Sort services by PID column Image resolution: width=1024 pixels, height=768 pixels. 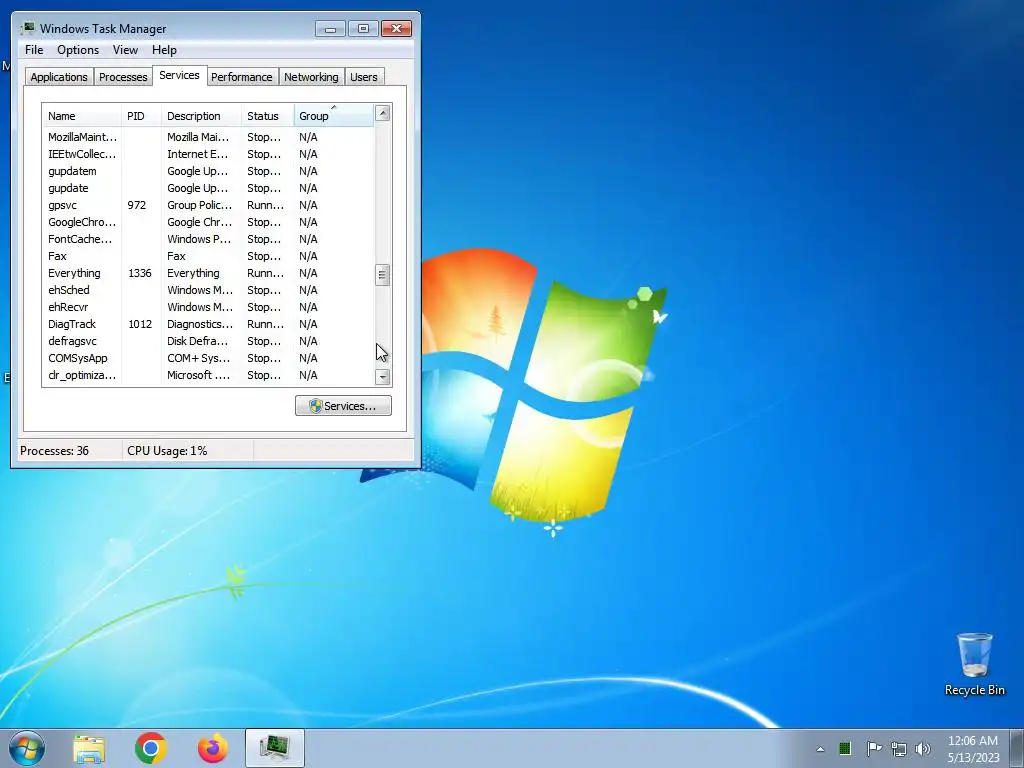[x=140, y=116]
